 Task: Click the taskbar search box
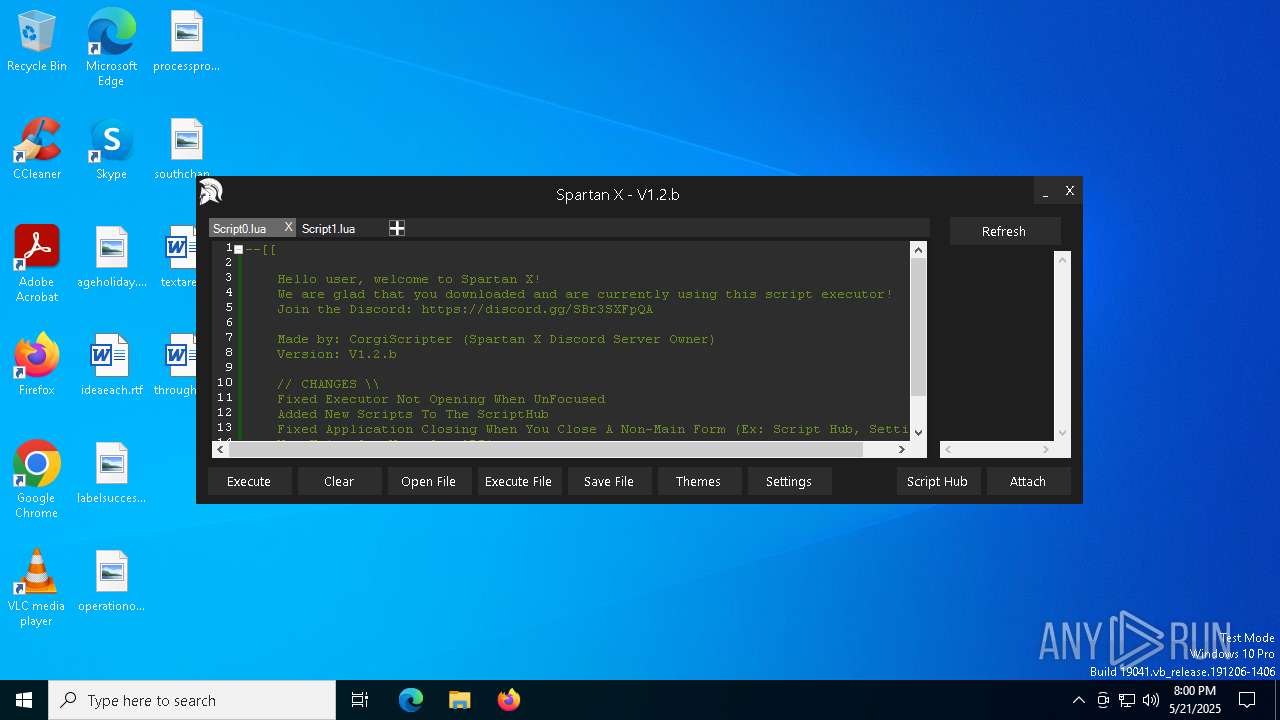coord(192,700)
